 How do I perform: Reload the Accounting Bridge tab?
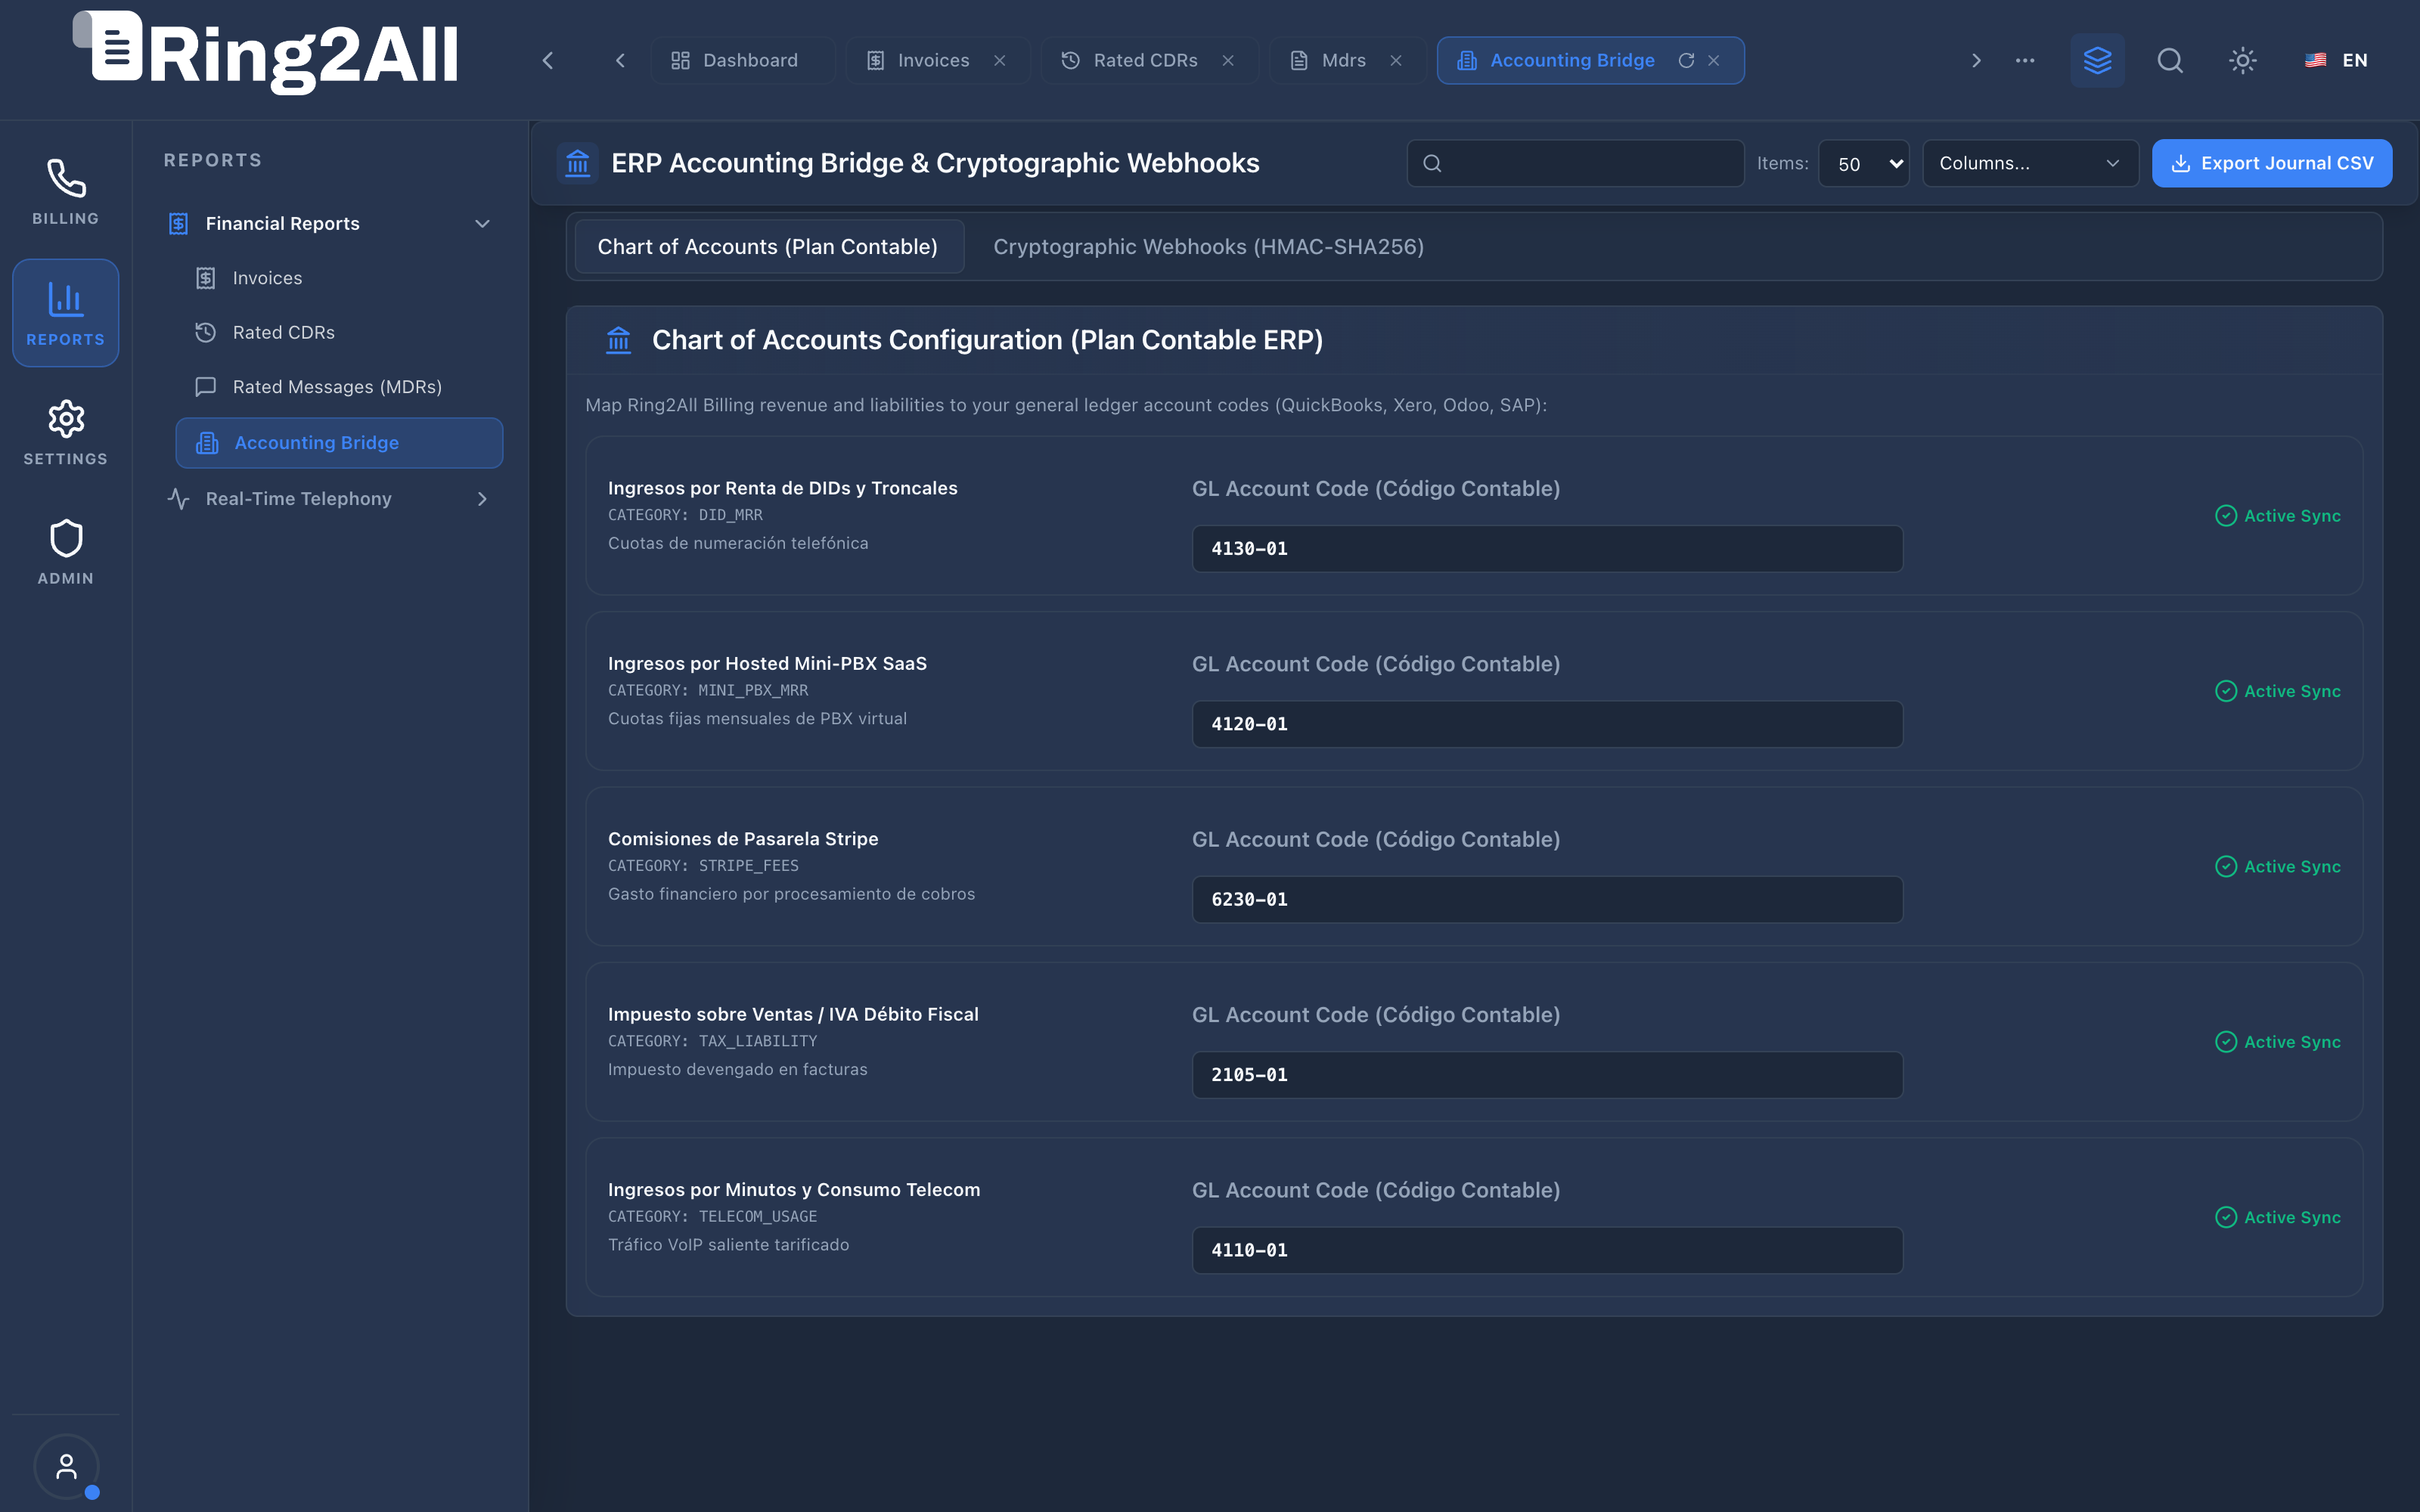(x=1686, y=60)
